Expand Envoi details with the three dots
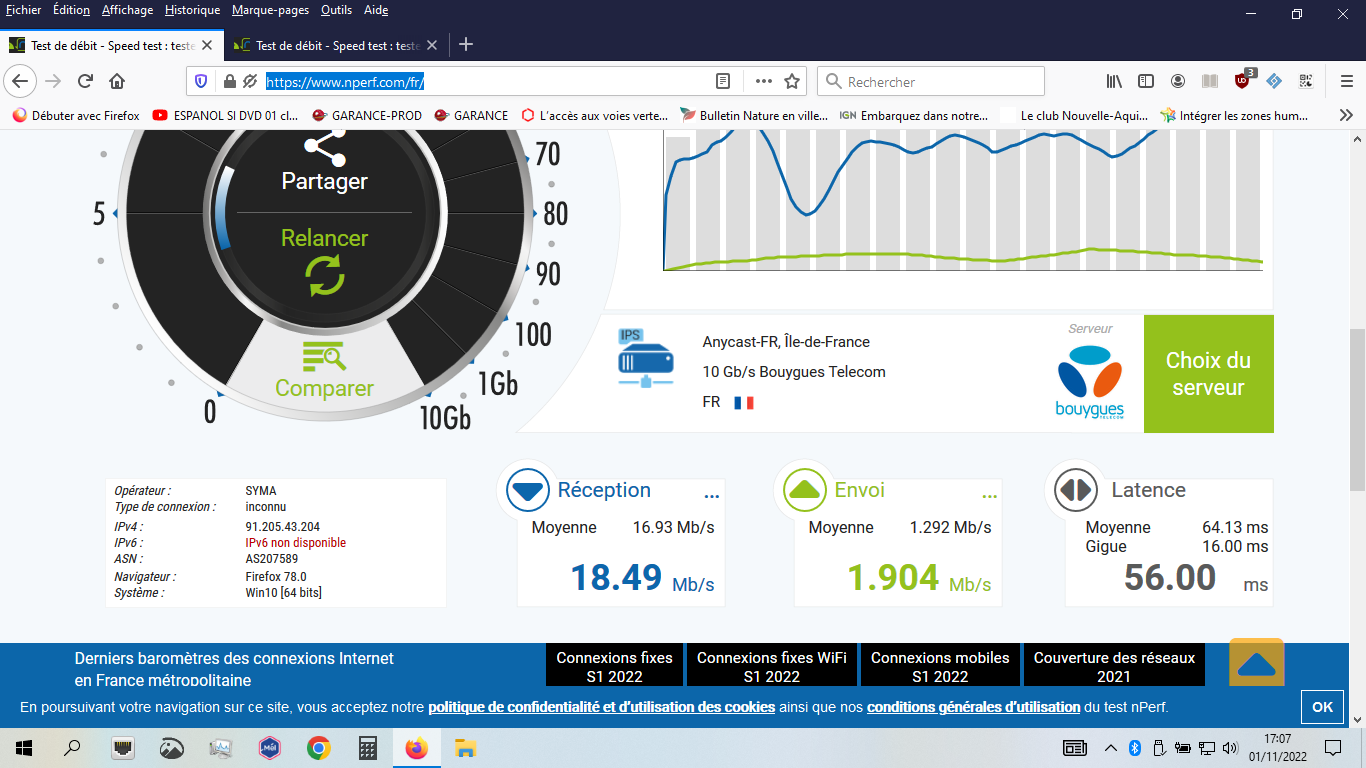This screenshot has height=768, width=1366. pyautogui.click(x=989, y=496)
